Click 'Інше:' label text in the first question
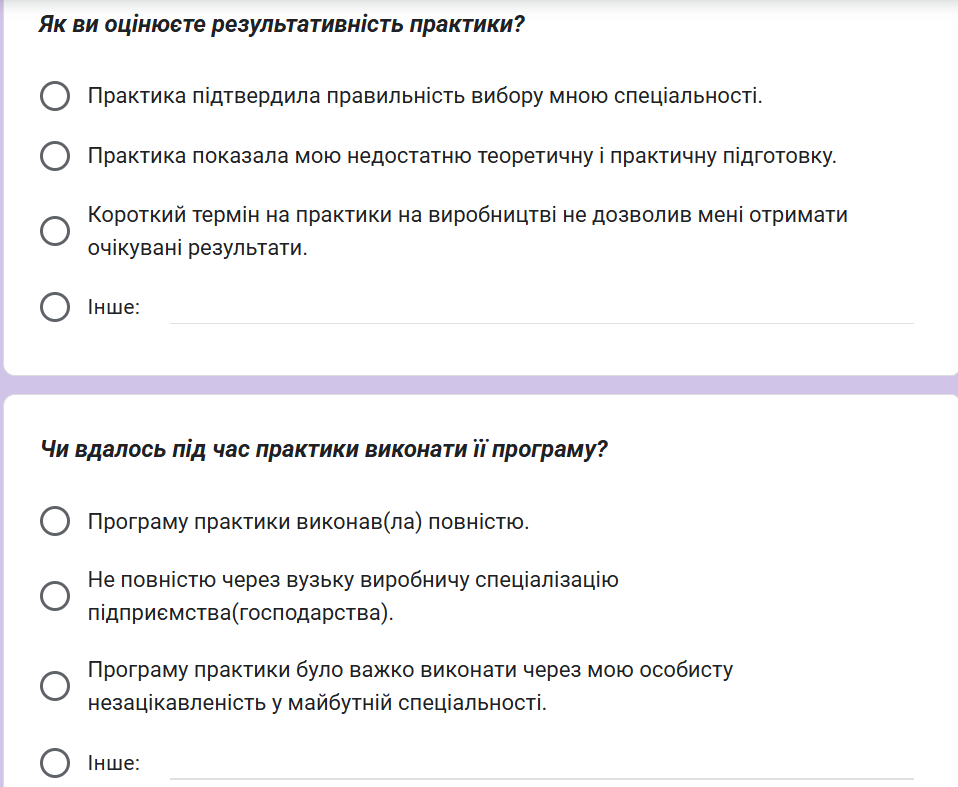Screen dimensions: 958x787 coord(114,308)
